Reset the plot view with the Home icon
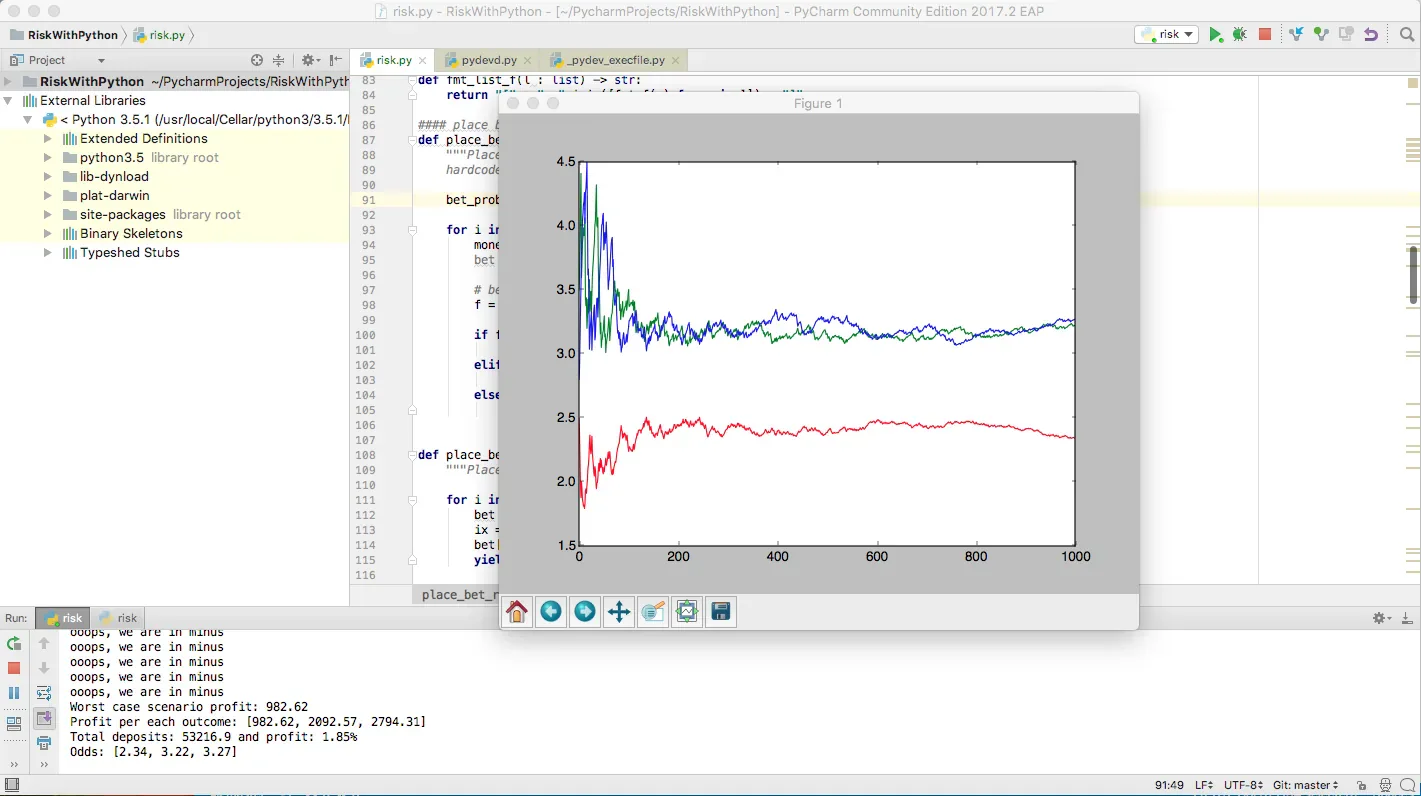Viewport: 1421px width, 796px height. pos(517,611)
